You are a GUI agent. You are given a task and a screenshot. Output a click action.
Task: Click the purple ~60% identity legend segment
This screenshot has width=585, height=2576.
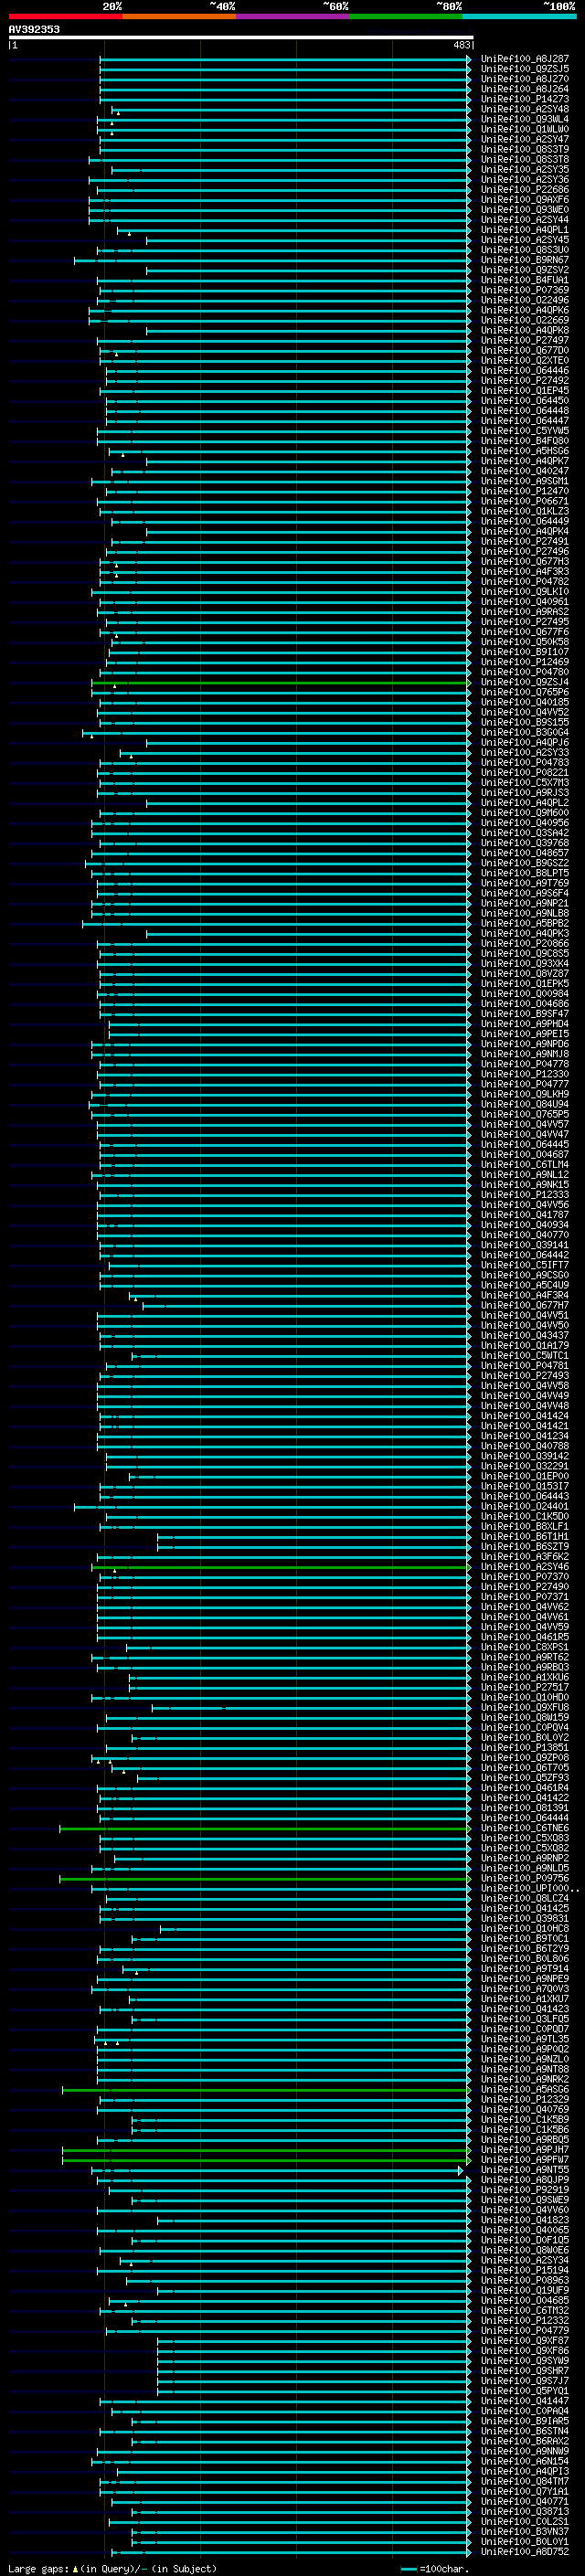click(x=292, y=16)
